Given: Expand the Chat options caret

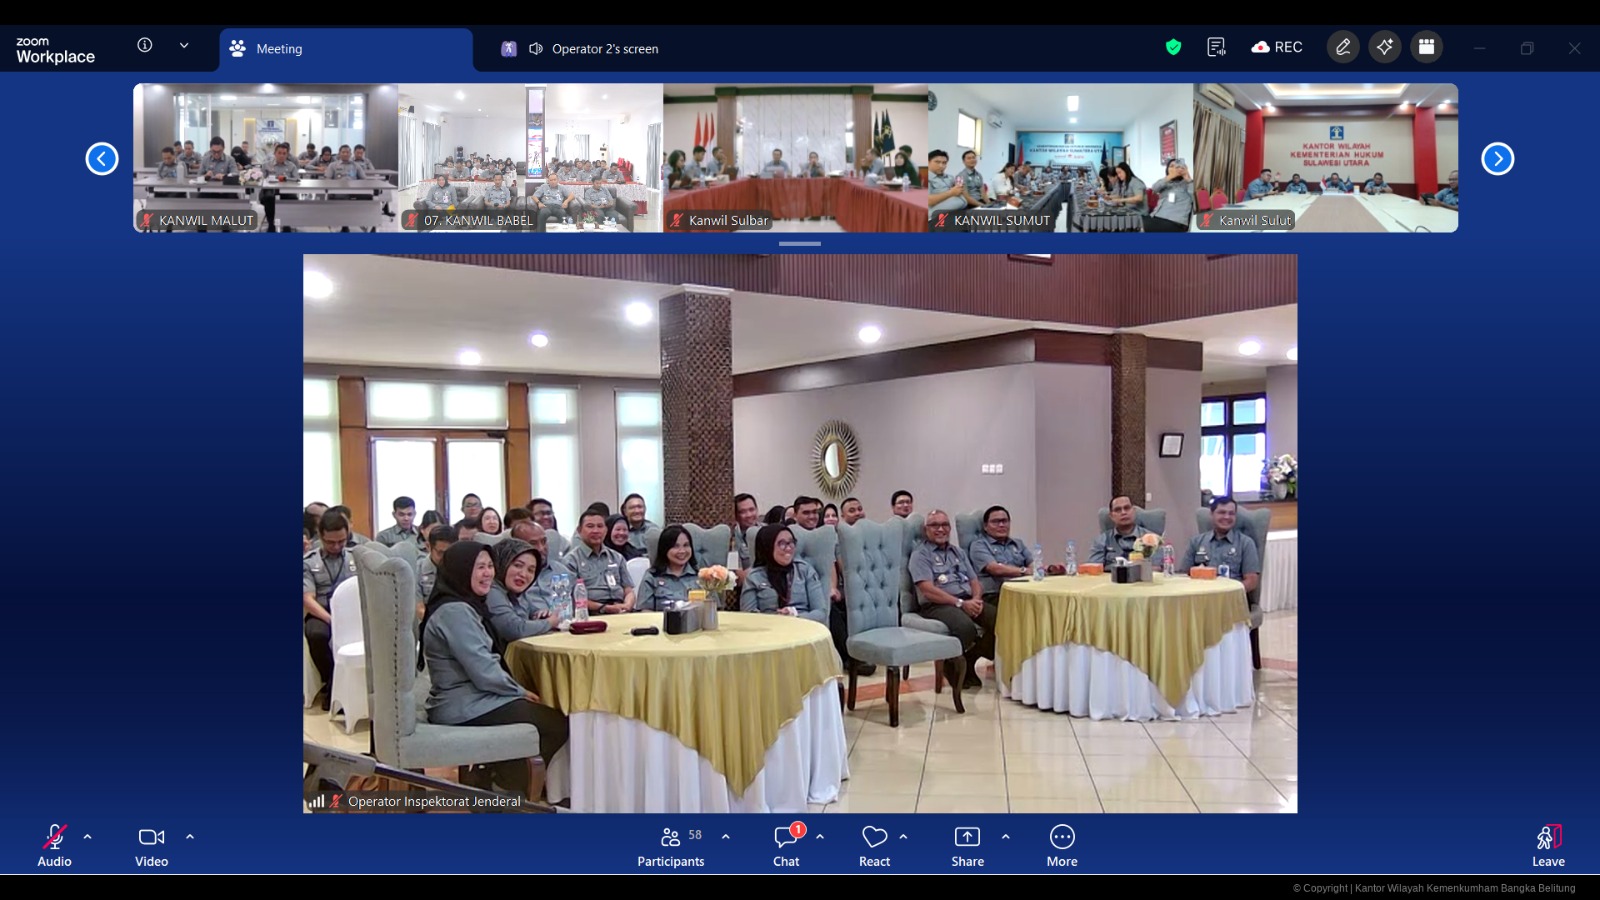Looking at the screenshot, I should click(820, 836).
